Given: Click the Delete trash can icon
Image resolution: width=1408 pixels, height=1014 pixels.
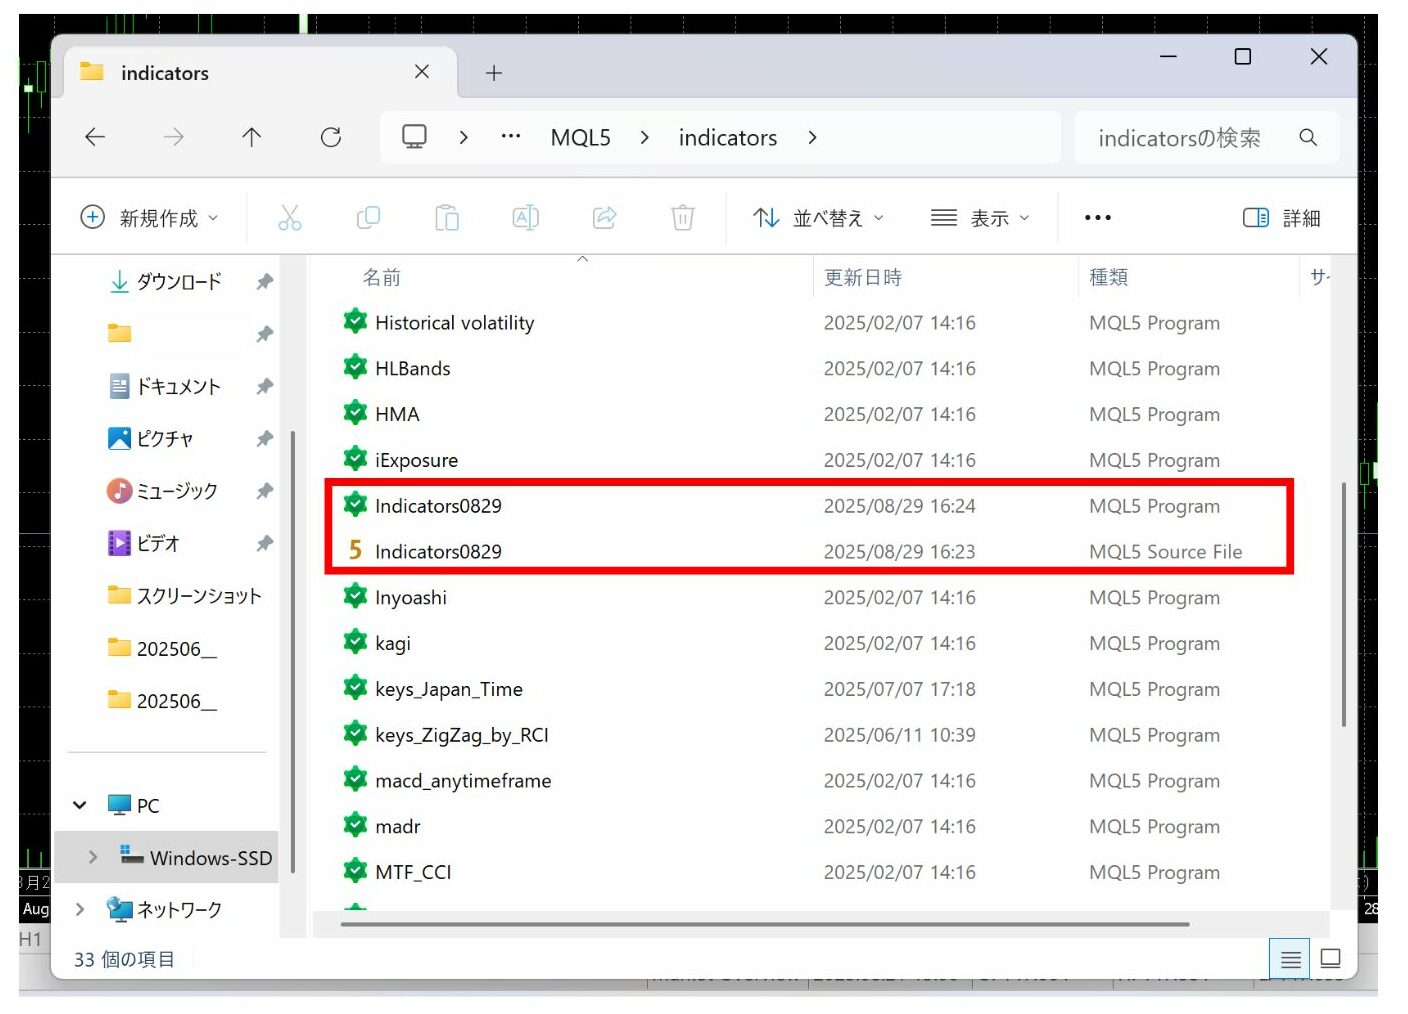Looking at the screenshot, I should click(x=682, y=218).
